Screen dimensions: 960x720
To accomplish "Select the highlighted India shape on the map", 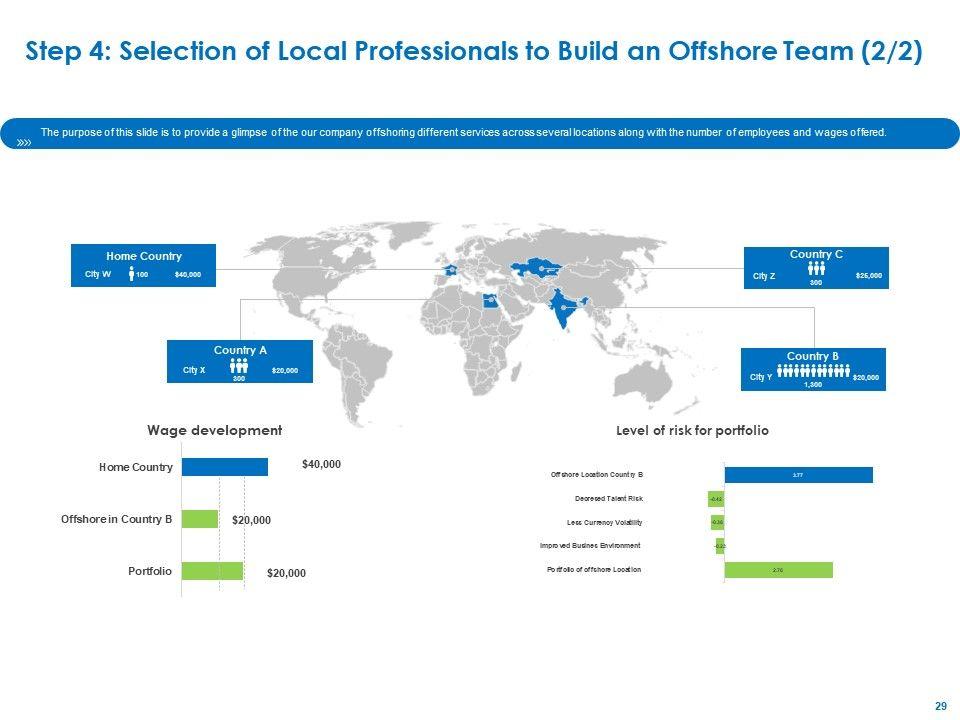I will [564, 310].
